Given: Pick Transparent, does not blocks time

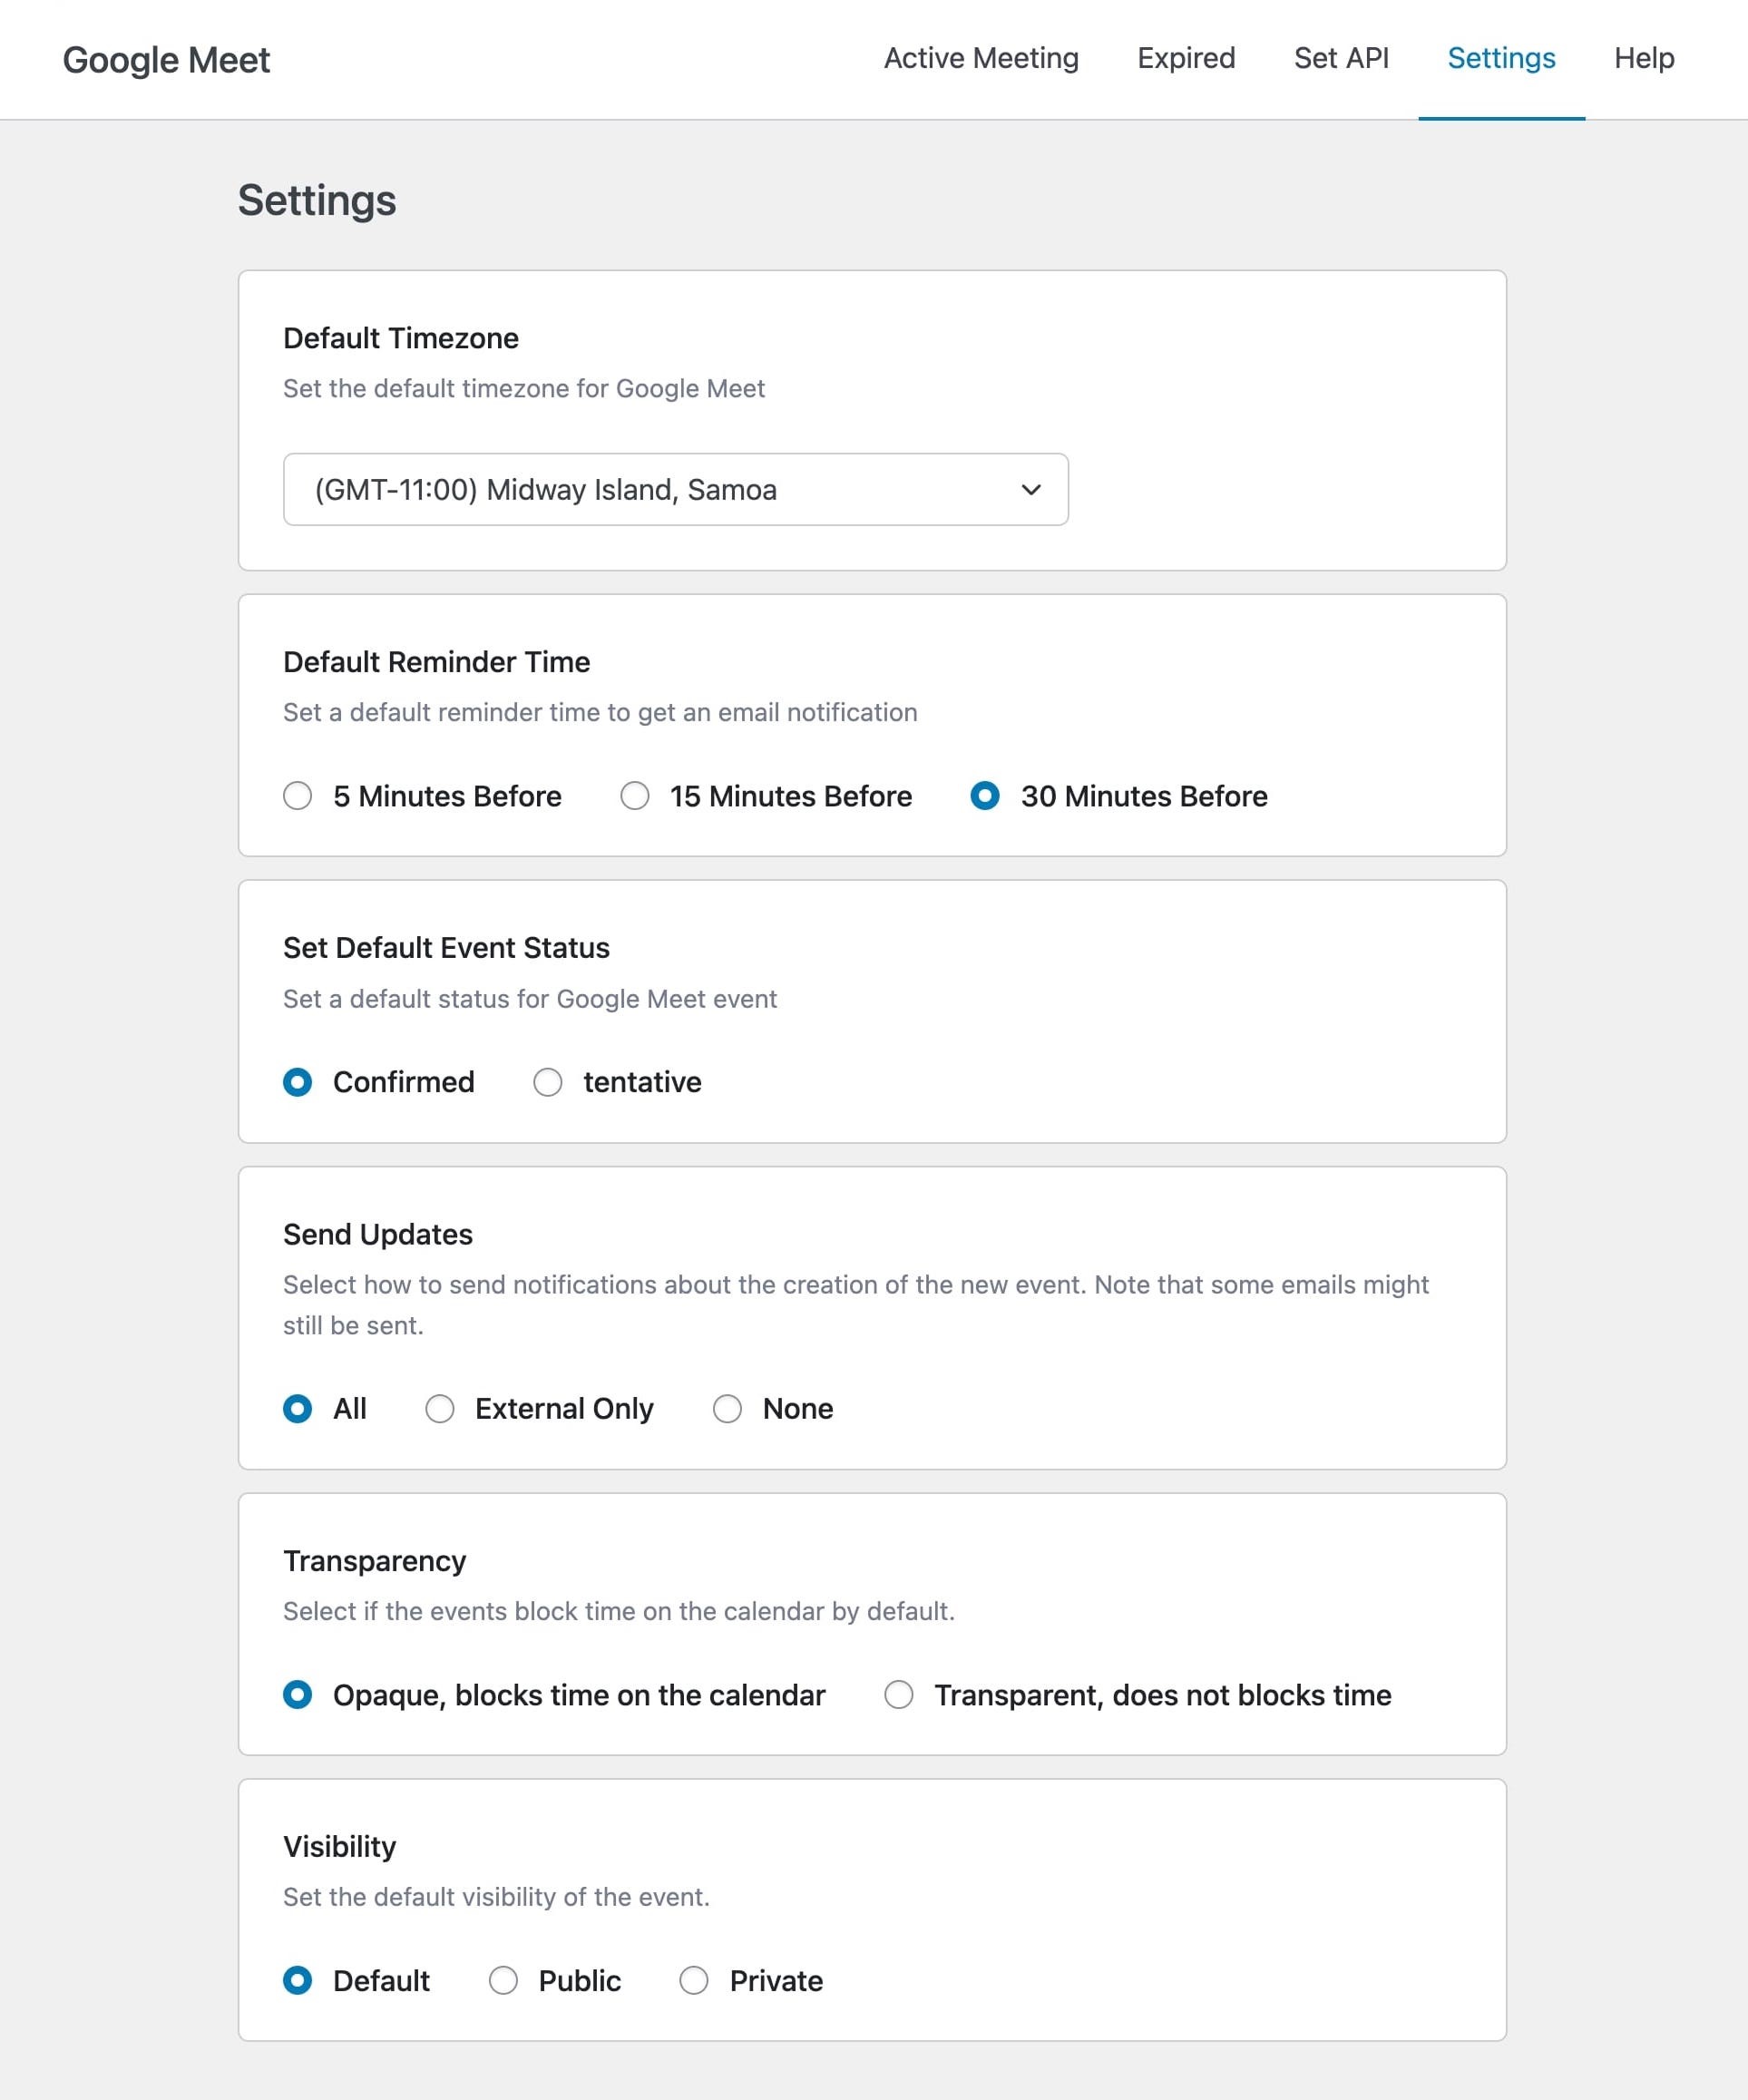Looking at the screenshot, I should [x=899, y=1695].
